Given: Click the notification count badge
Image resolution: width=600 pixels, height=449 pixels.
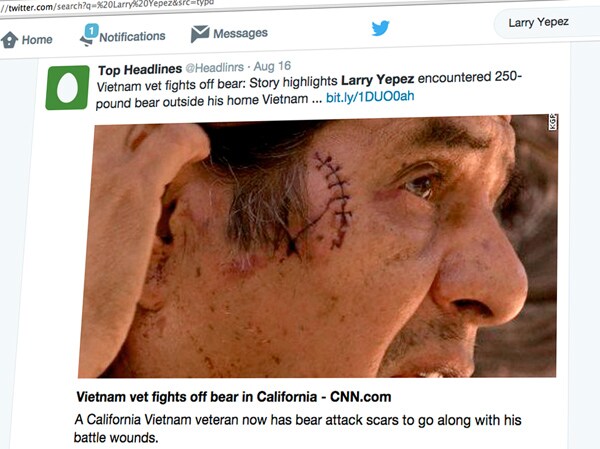Looking at the screenshot, I should click(x=92, y=29).
